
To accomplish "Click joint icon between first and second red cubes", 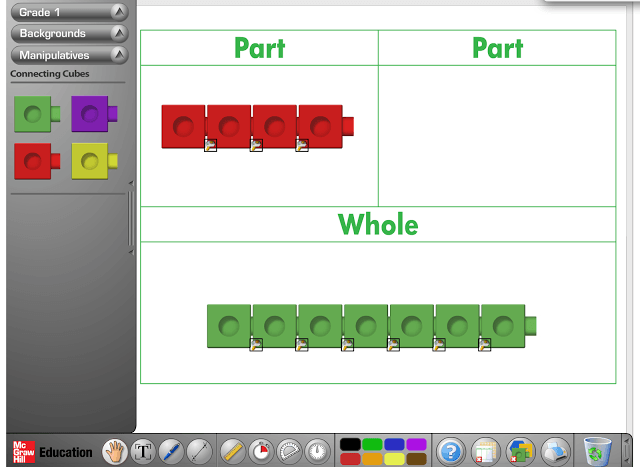I will tap(210, 145).
